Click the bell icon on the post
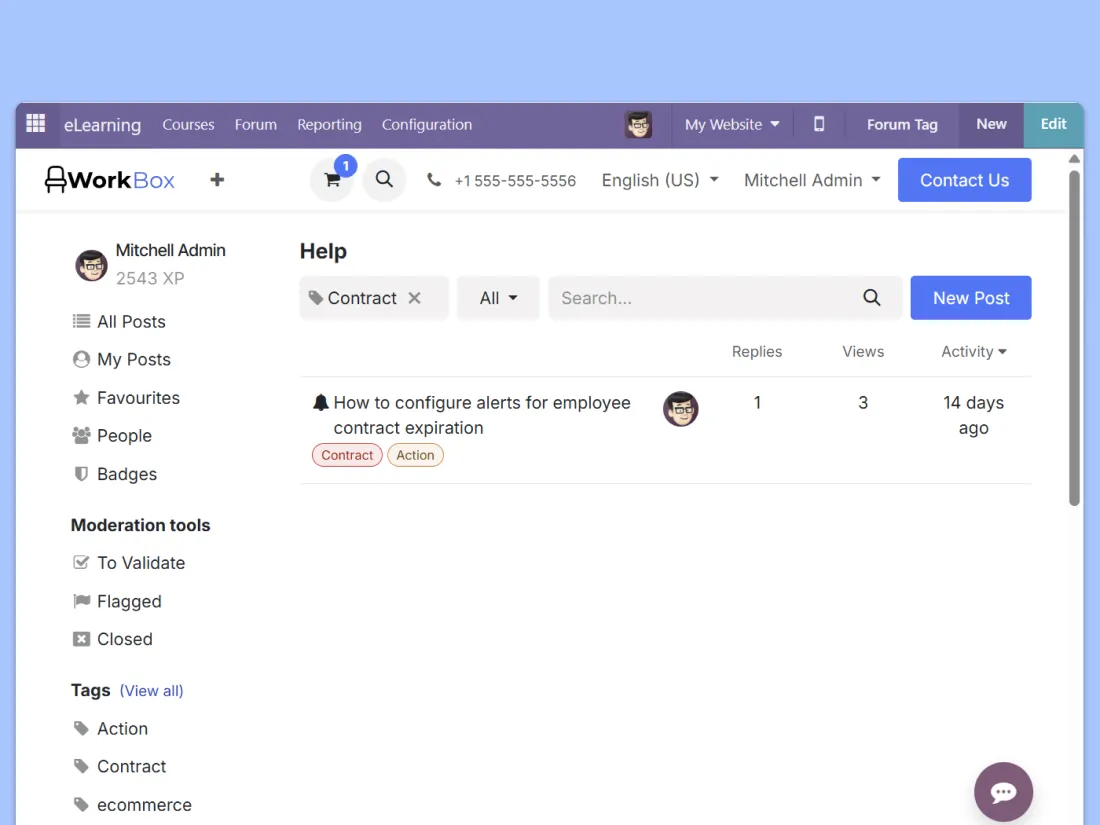This screenshot has height=825, width=1100. pyautogui.click(x=321, y=403)
